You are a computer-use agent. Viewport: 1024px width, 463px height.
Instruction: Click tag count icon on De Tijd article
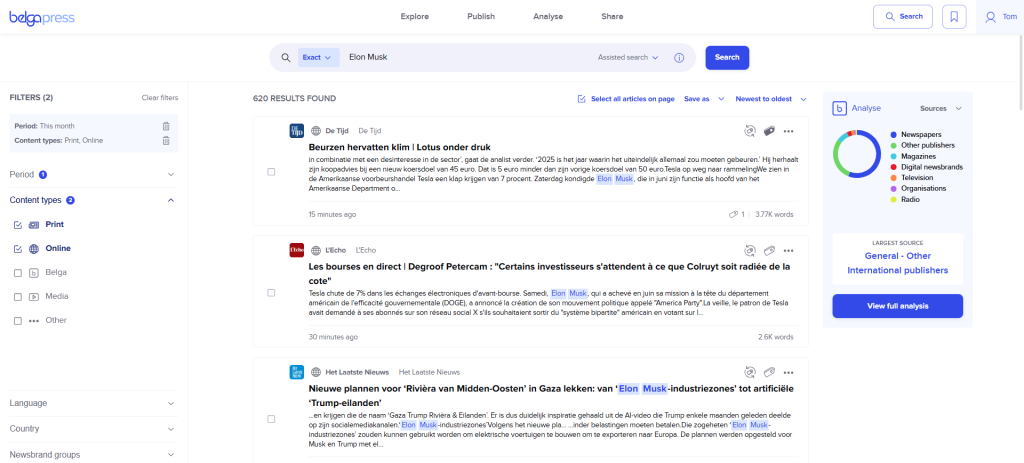click(x=733, y=214)
